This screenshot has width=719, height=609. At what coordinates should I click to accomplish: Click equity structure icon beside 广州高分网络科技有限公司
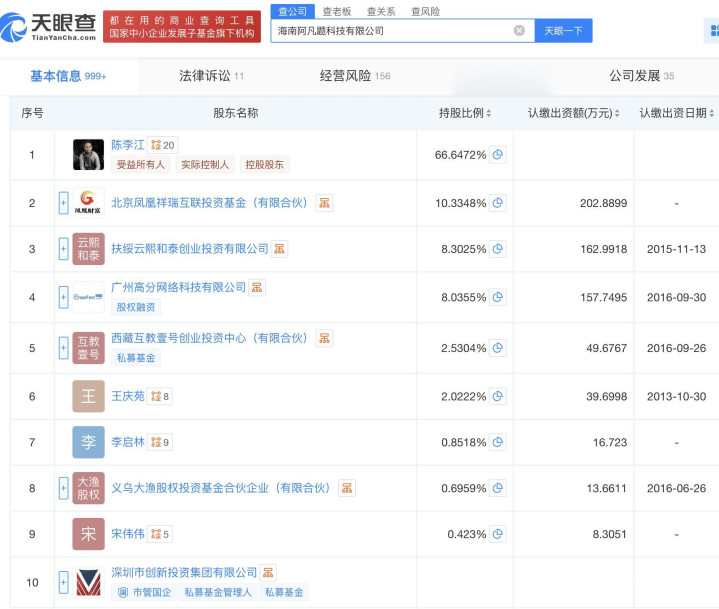point(257,288)
